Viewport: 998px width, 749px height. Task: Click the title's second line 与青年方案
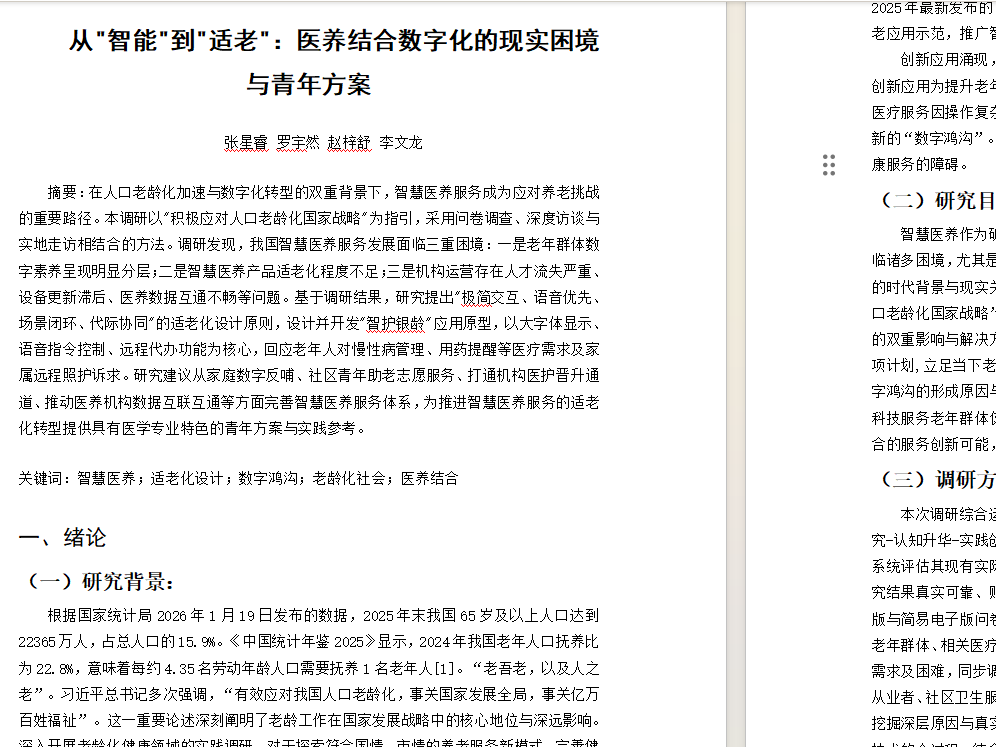pyautogui.click(x=308, y=84)
